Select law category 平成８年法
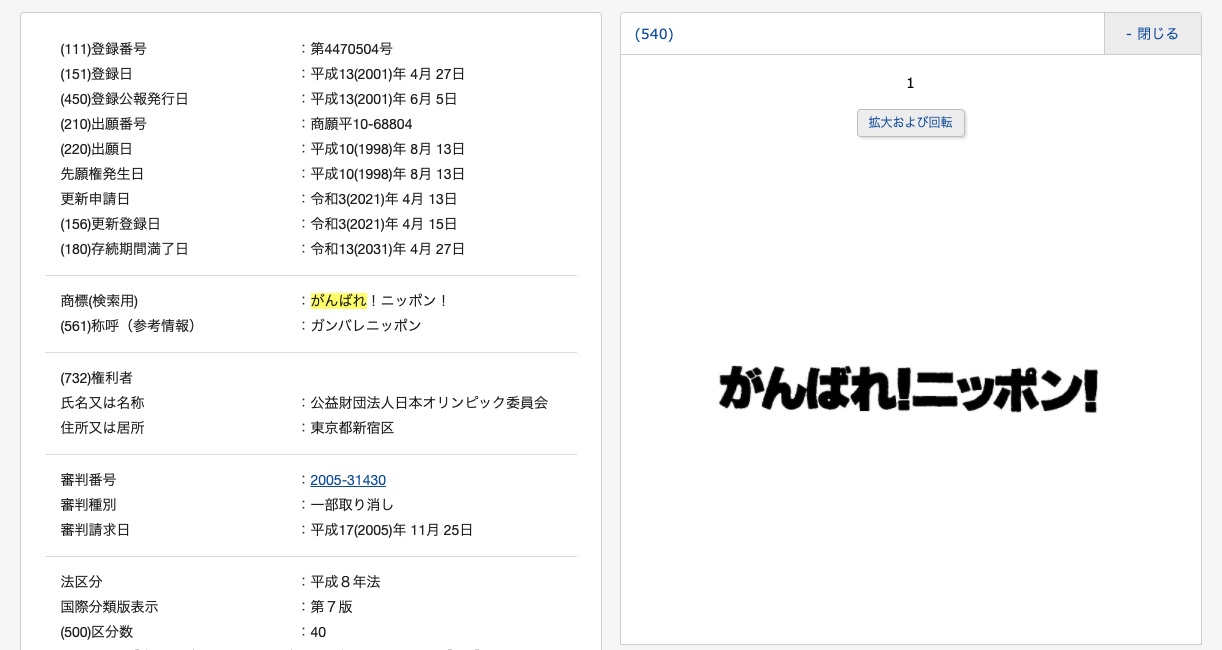 coord(345,582)
